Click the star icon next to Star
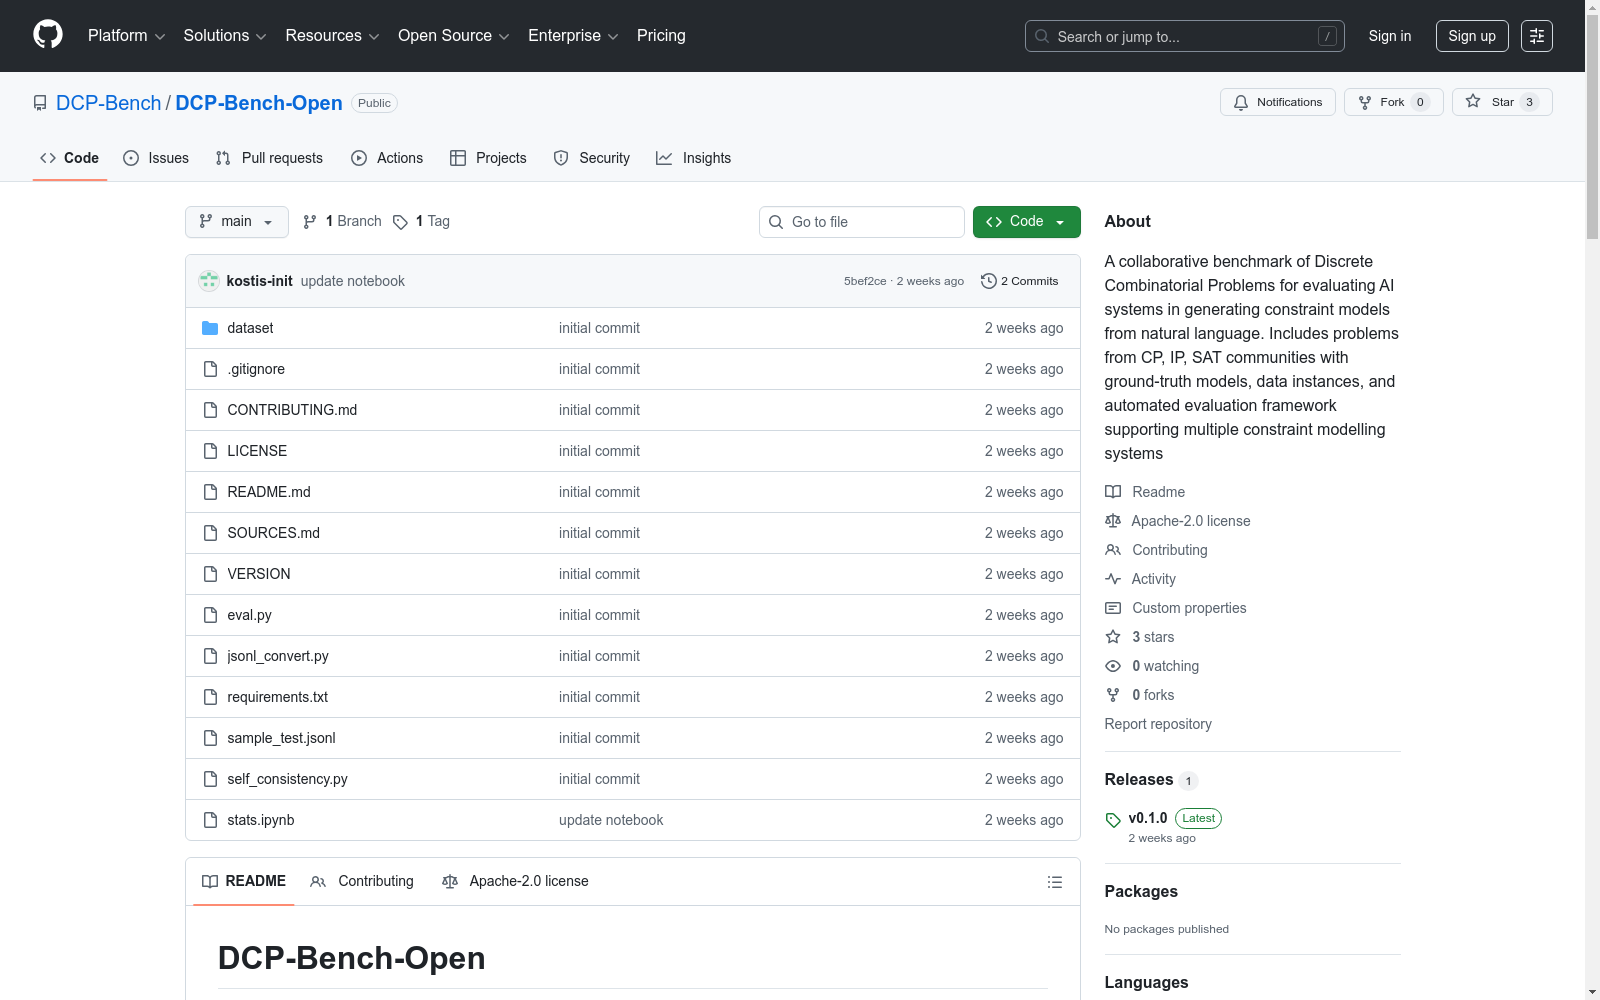The image size is (1600, 1000). [x=1473, y=101]
